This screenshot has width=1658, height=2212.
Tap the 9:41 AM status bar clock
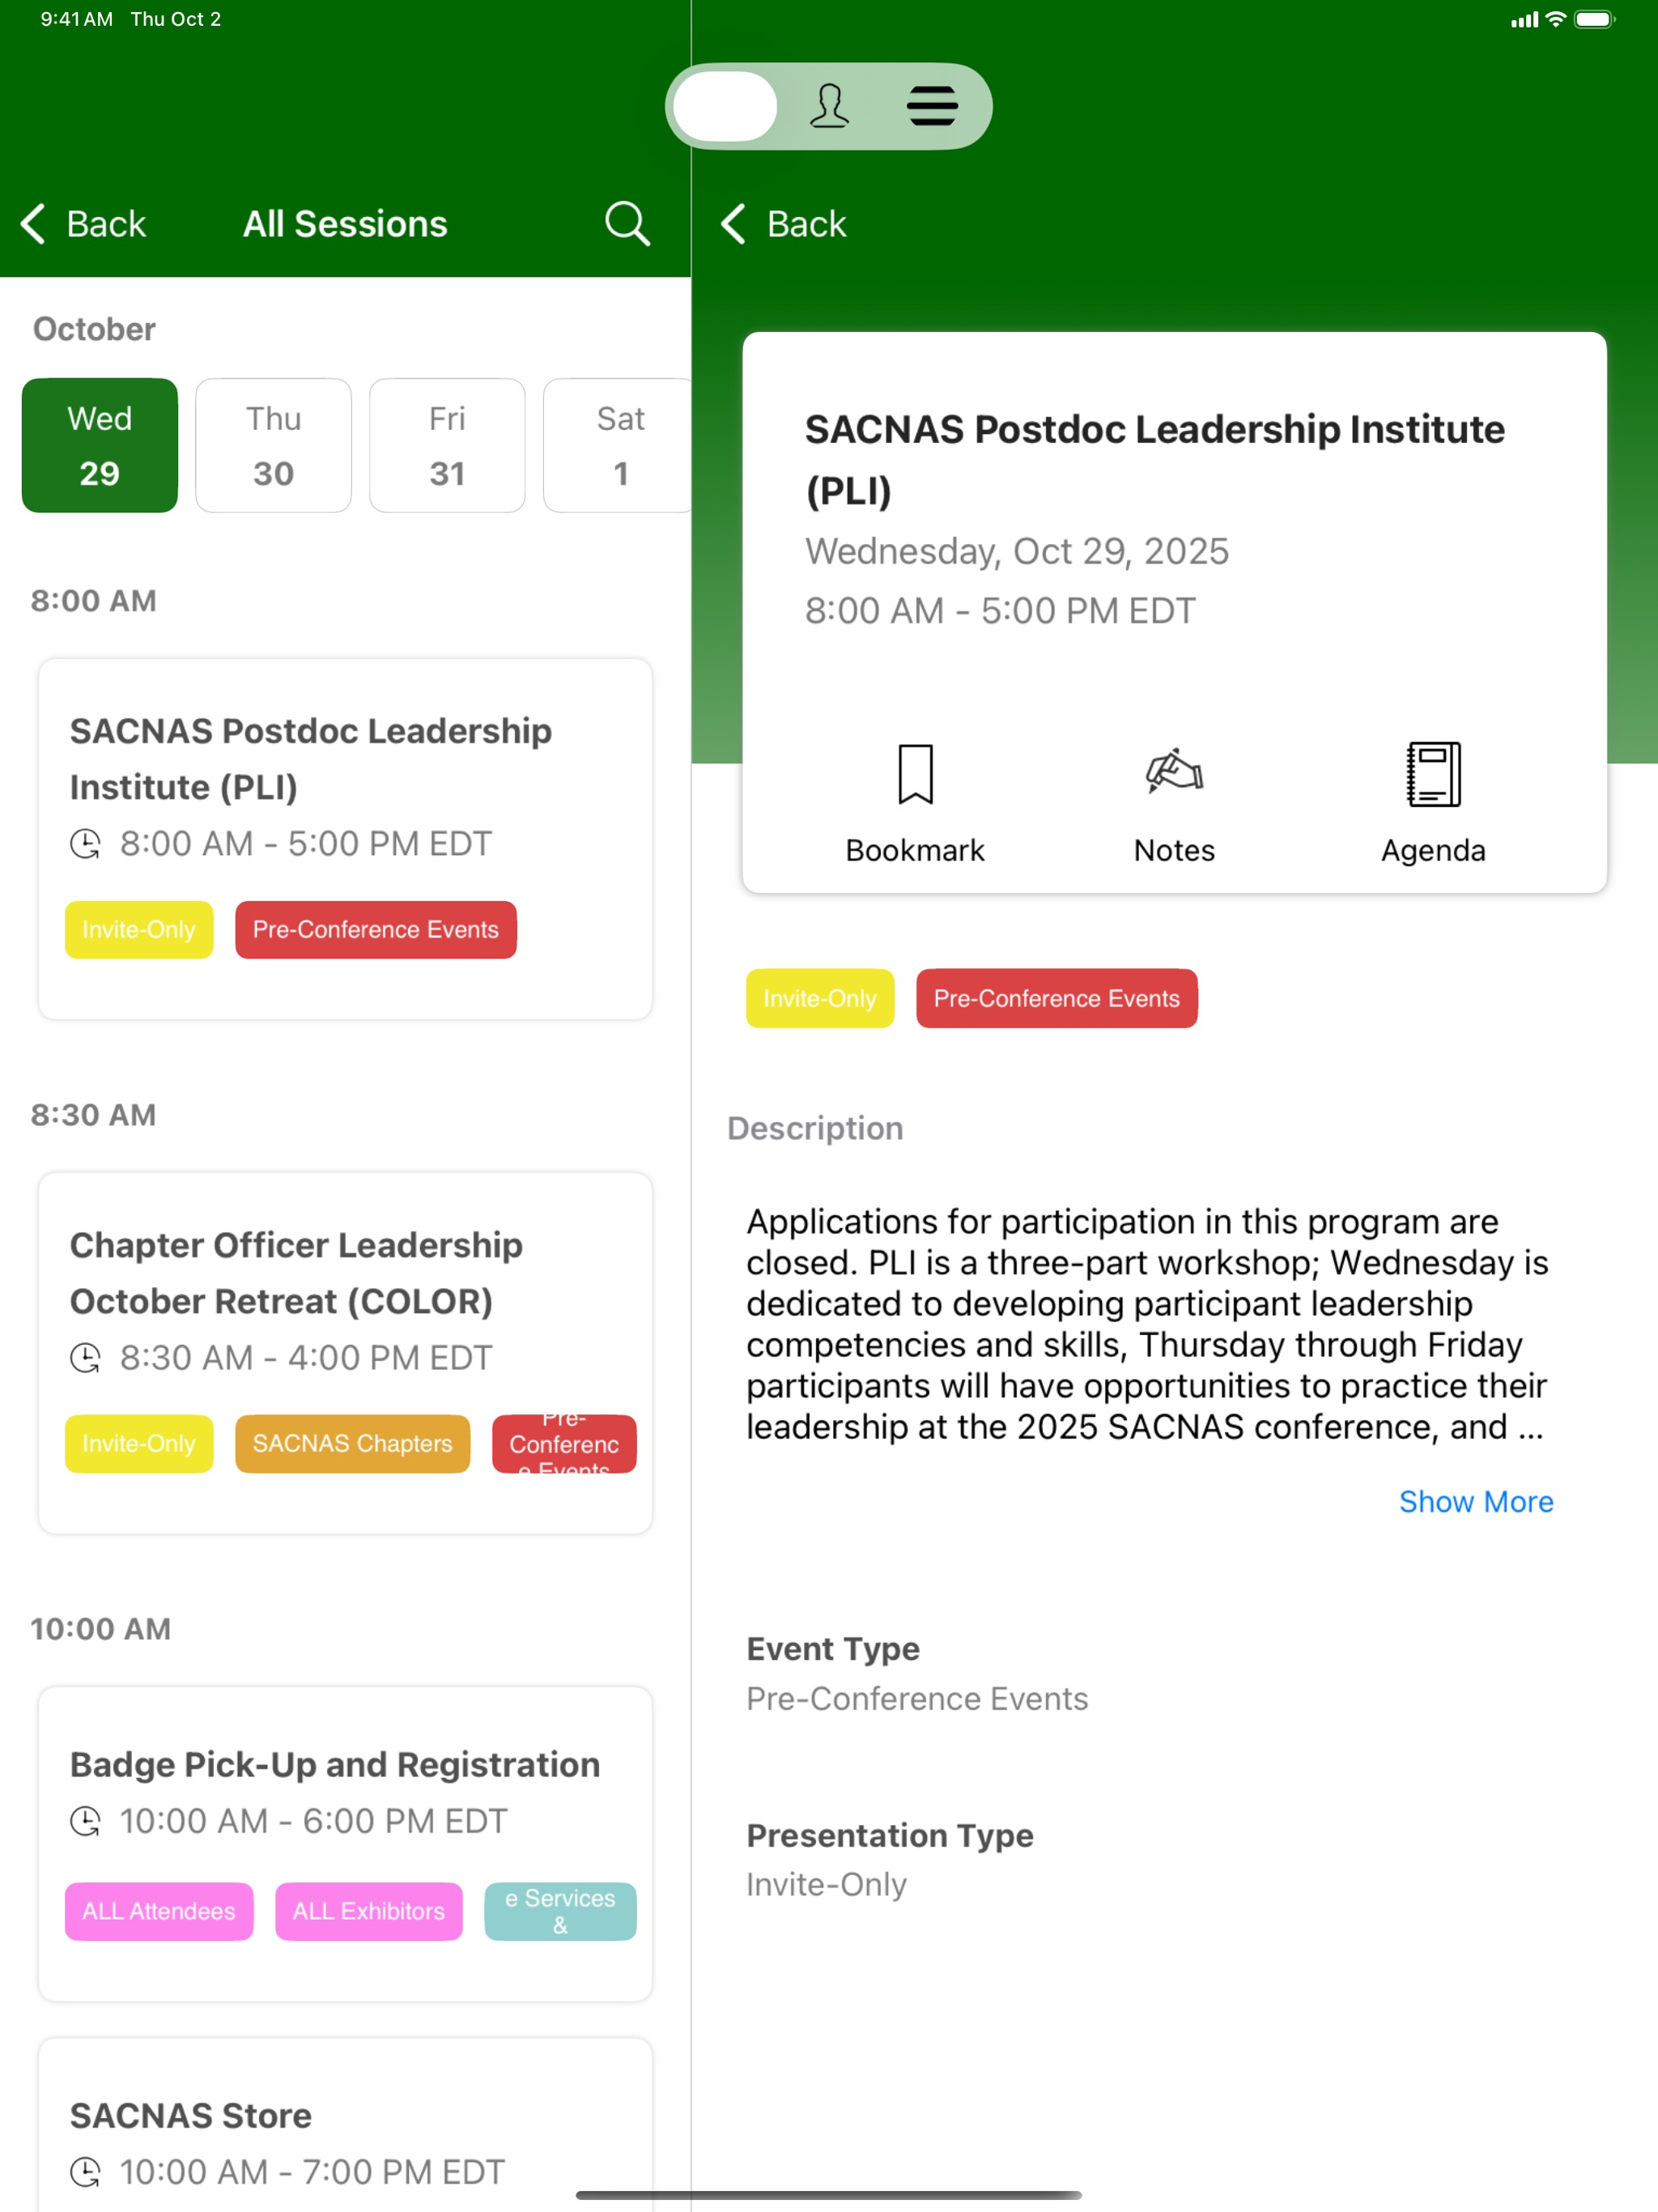(77, 19)
